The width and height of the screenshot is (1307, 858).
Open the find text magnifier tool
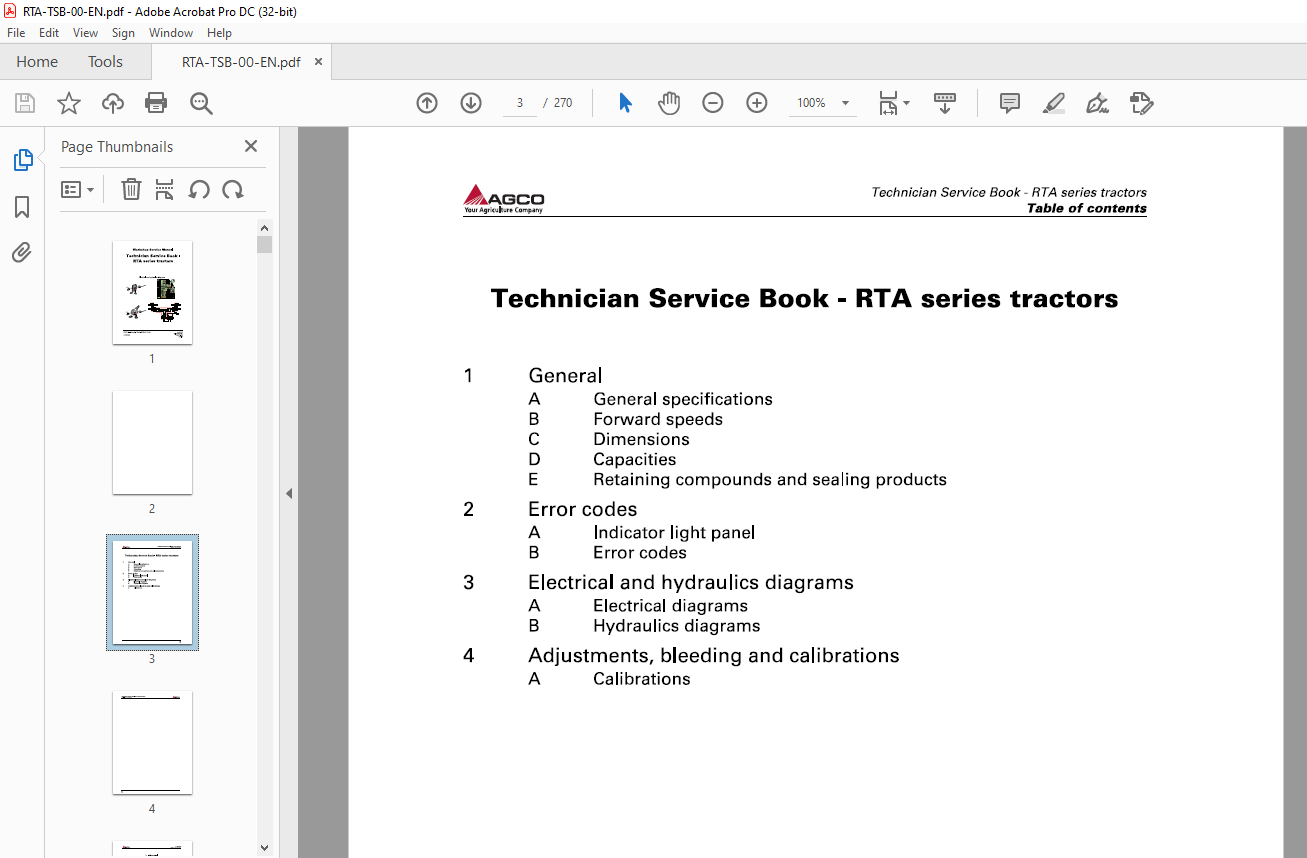pos(201,103)
